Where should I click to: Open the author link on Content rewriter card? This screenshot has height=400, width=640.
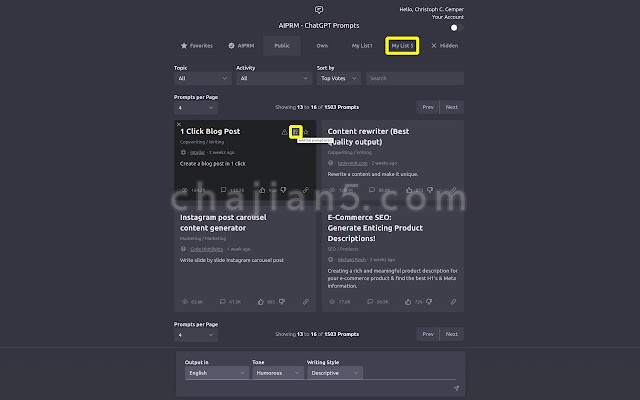[352, 163]
